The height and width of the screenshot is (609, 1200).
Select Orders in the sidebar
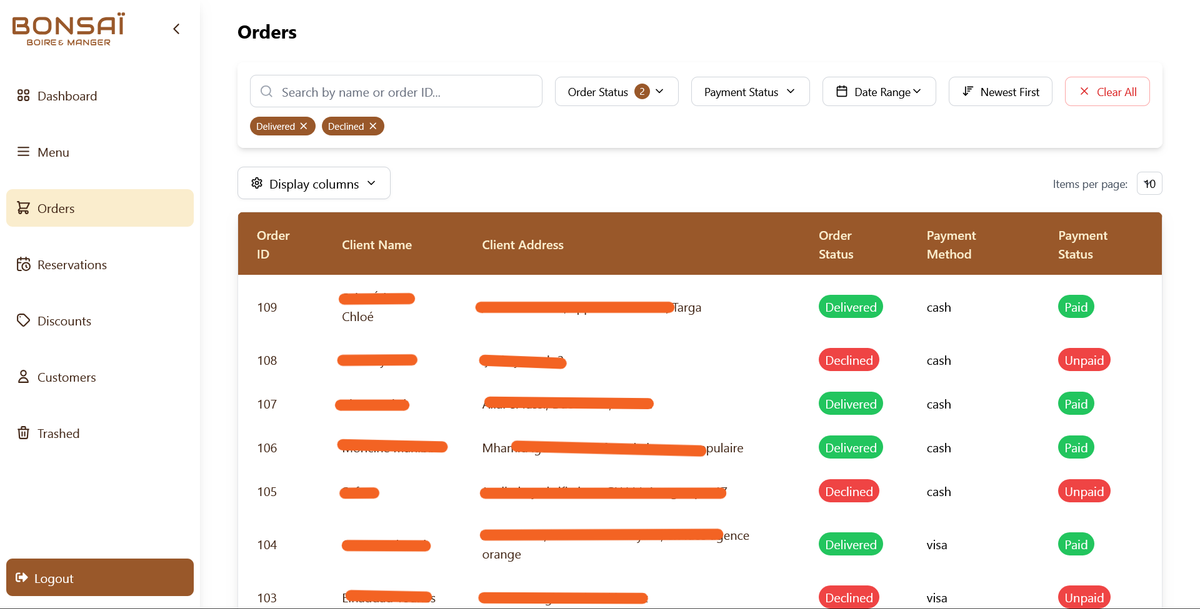coord(100,208)
